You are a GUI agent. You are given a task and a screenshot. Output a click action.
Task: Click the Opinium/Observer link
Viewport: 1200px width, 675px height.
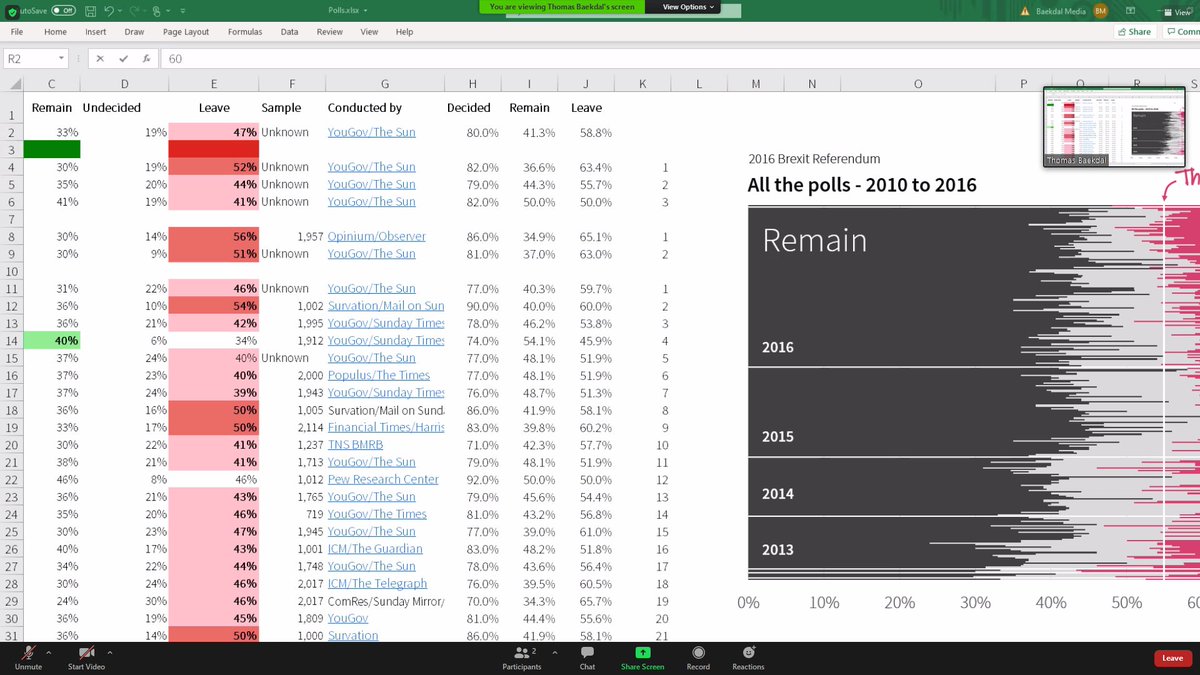point(376,236)
